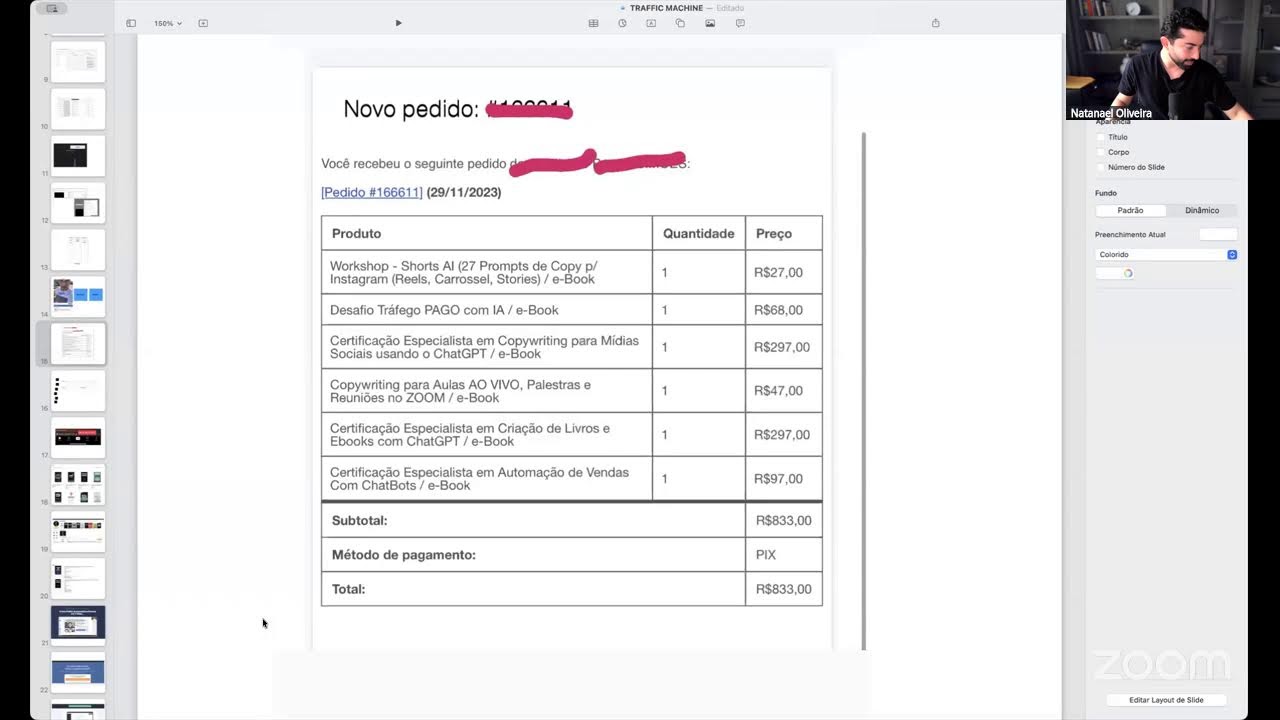Click the Método de pagamento: label
1280x720 pixels.
(404, 554)
